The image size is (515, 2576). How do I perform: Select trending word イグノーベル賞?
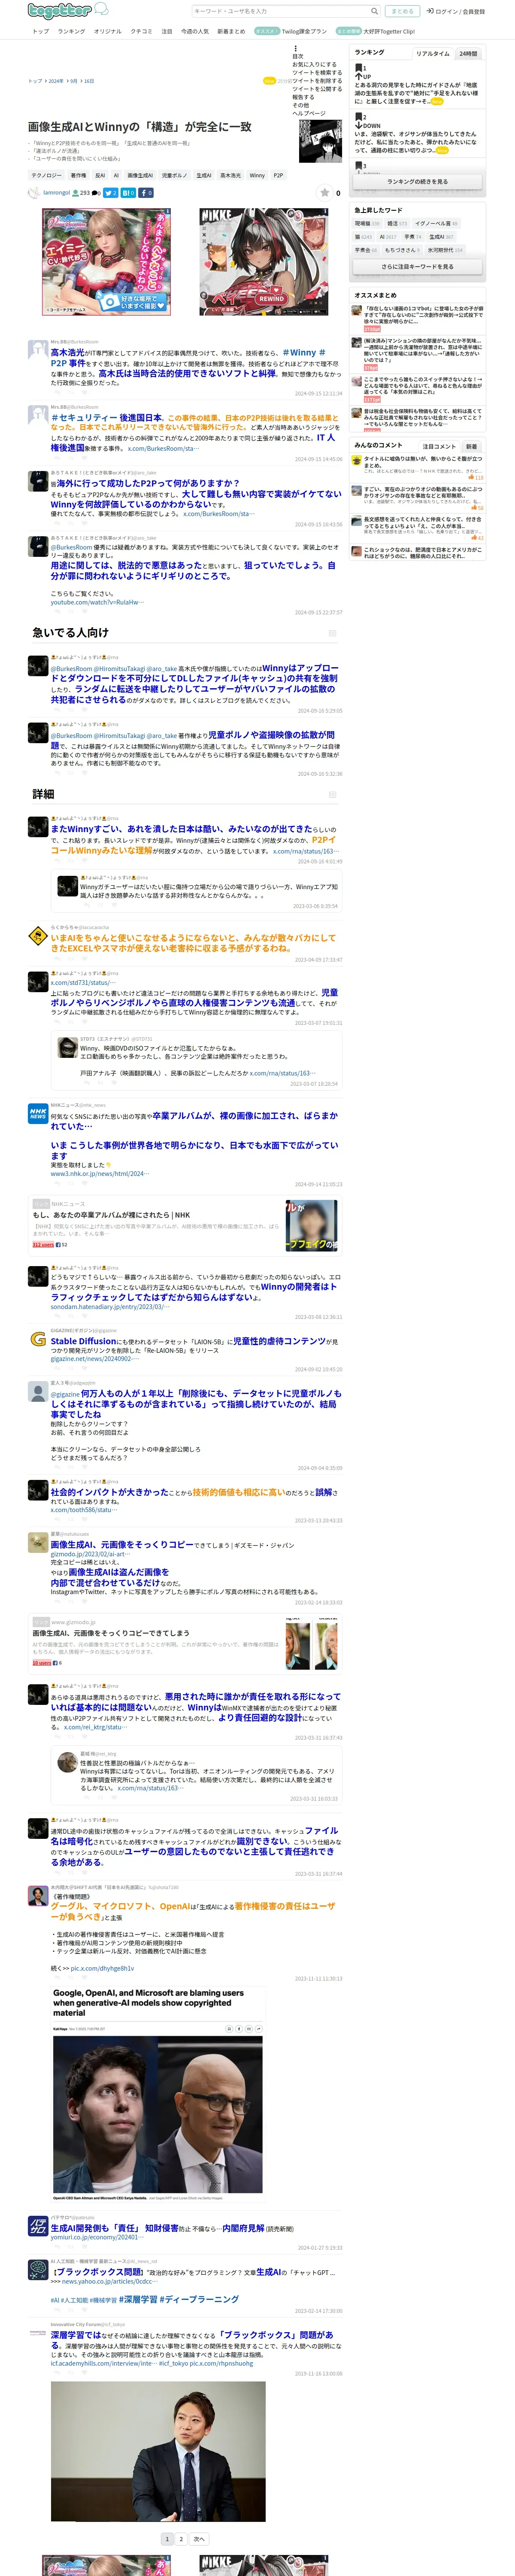pos(435,223)
